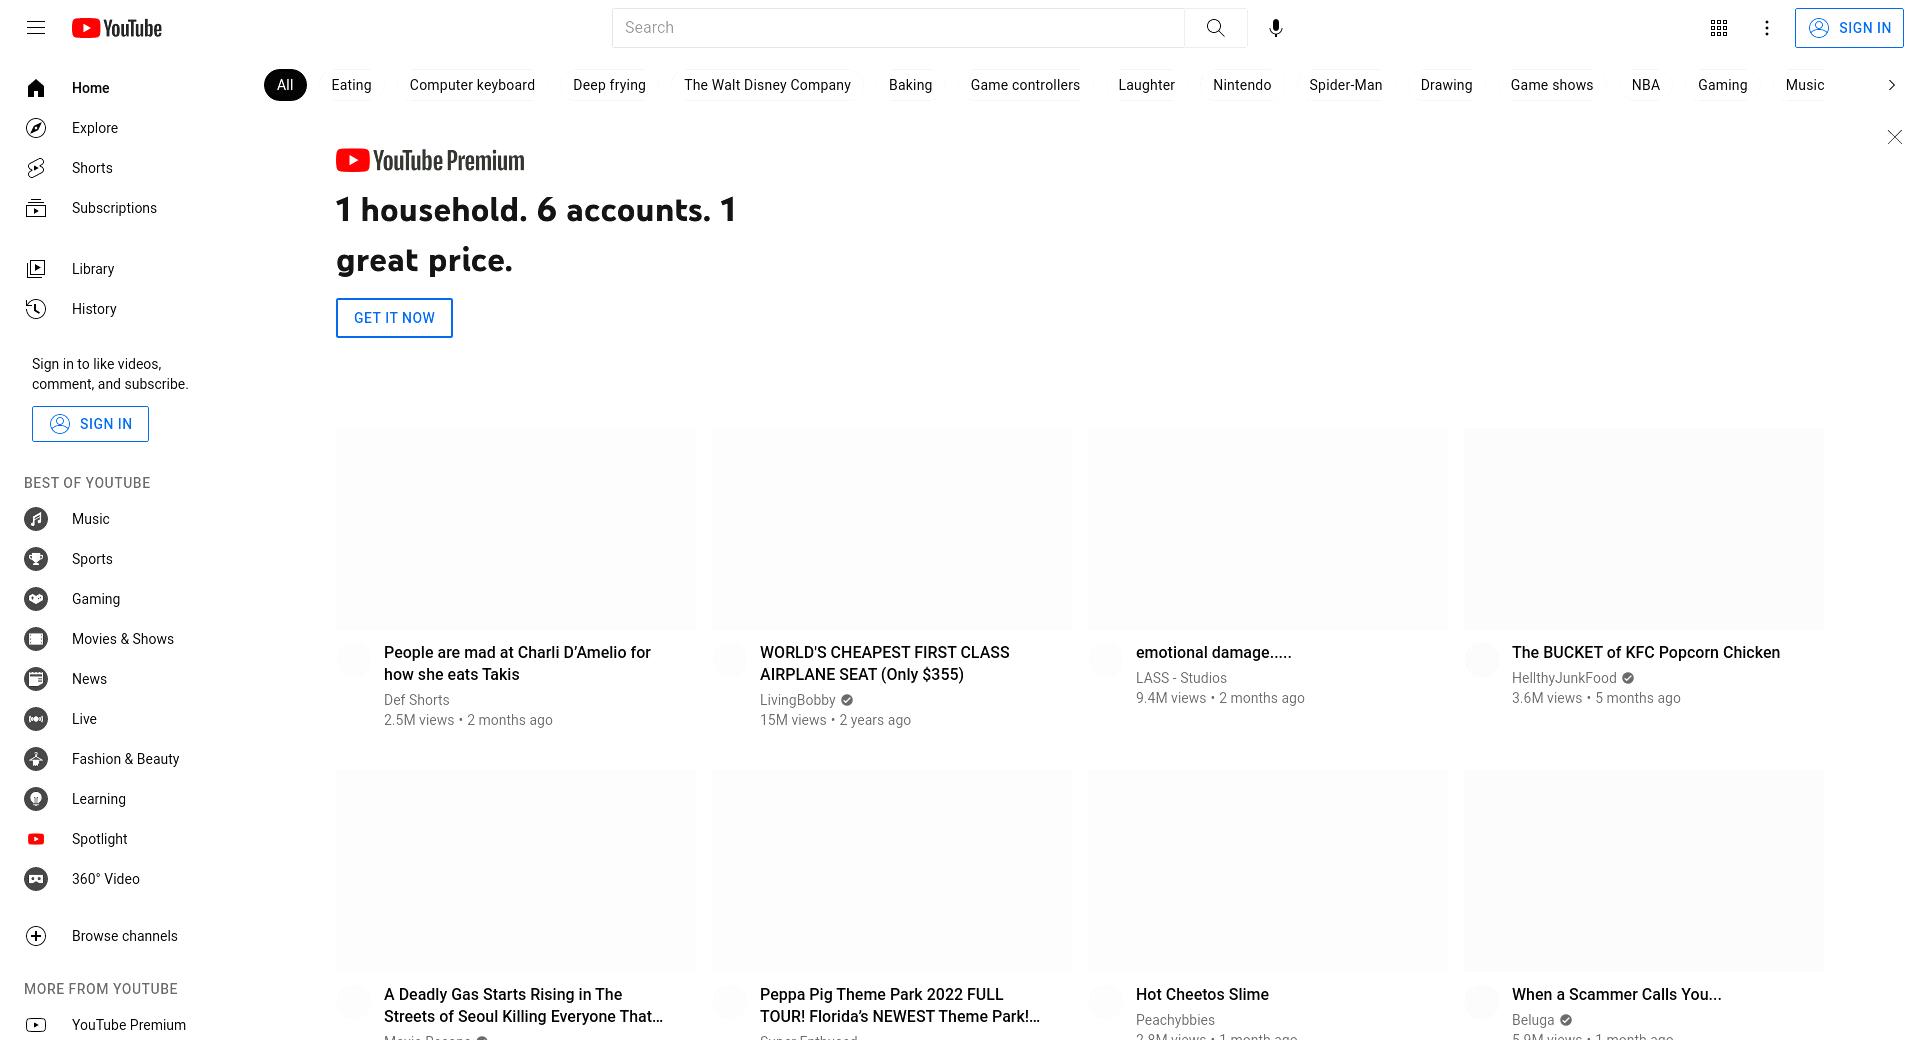Click the Spotlight red icon
Viewport: 1920px width, 1040px height.
point(36,839)
